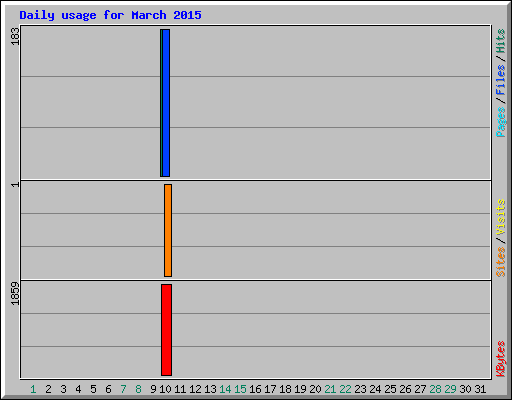Click day '15' on the x-axis
The width and height of the screenshot is (512, 400).
[x=240, y=389]
